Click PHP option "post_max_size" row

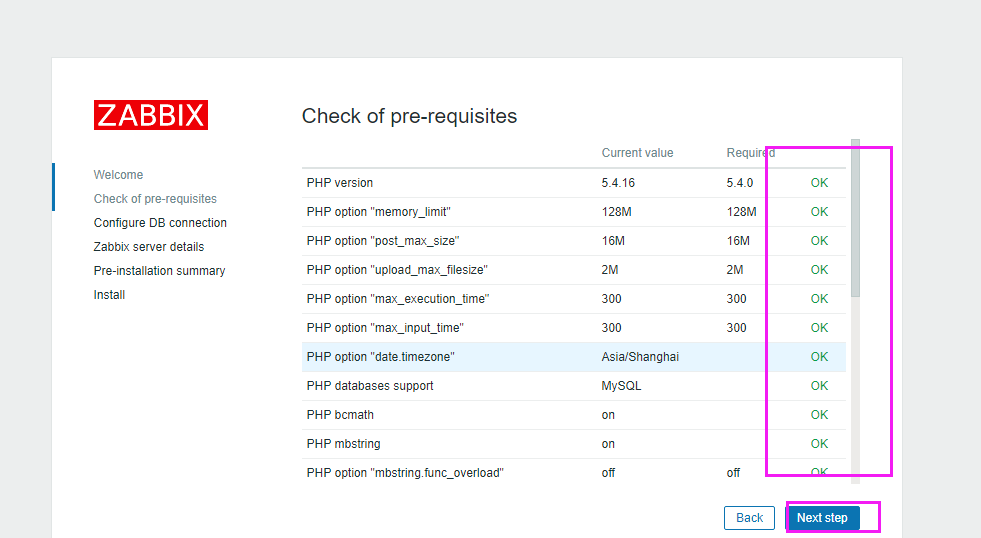(x=383, y=241)
